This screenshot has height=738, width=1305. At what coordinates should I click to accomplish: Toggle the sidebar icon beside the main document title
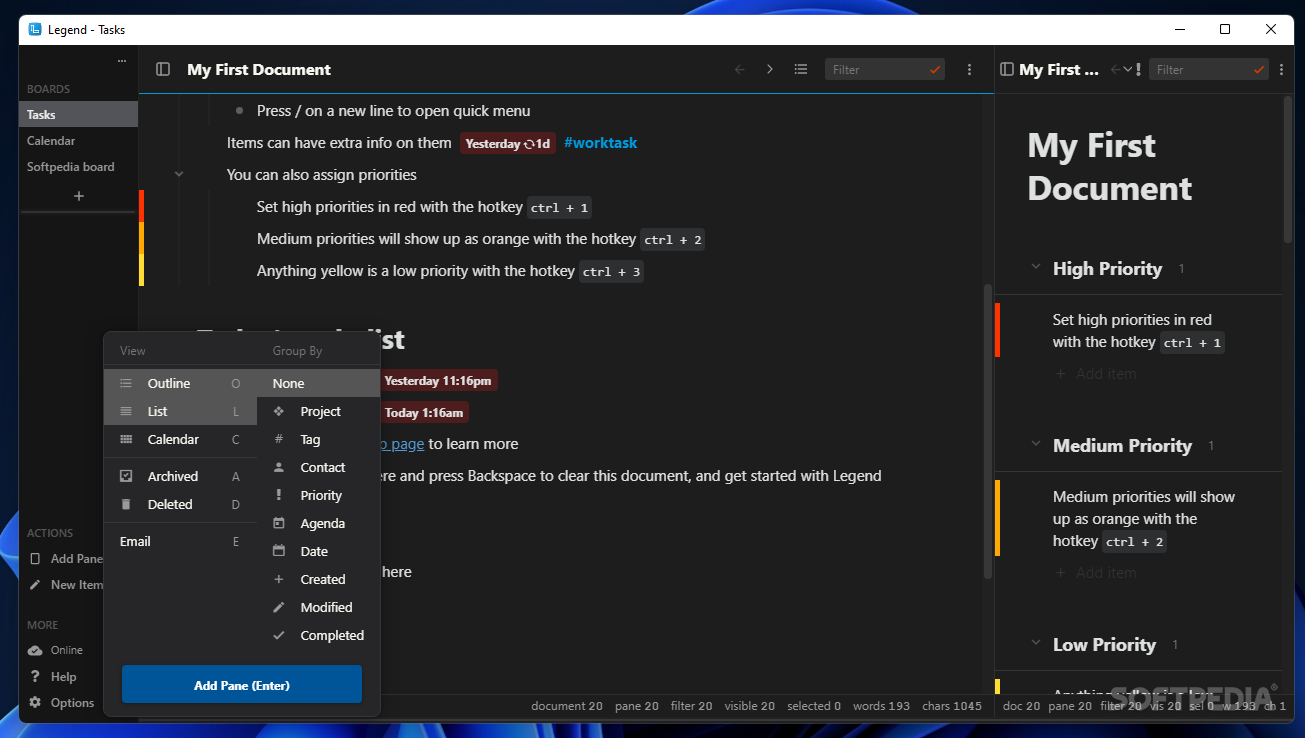pyautogui.click(x=163, y=69)
